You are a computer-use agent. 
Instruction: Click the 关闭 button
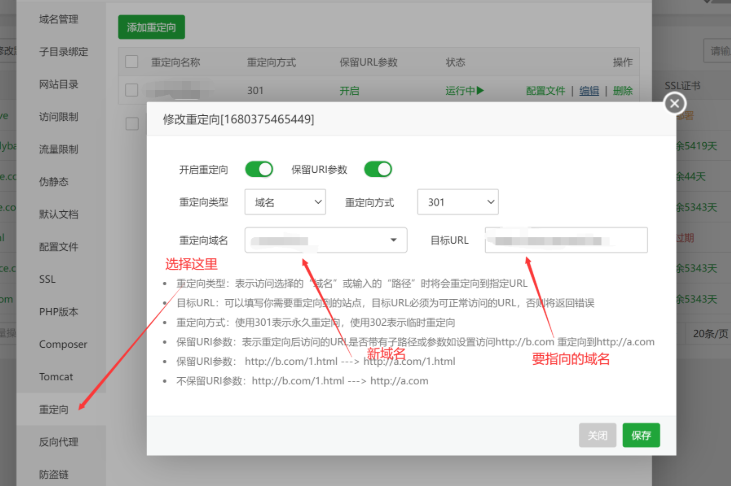point(597,435)
